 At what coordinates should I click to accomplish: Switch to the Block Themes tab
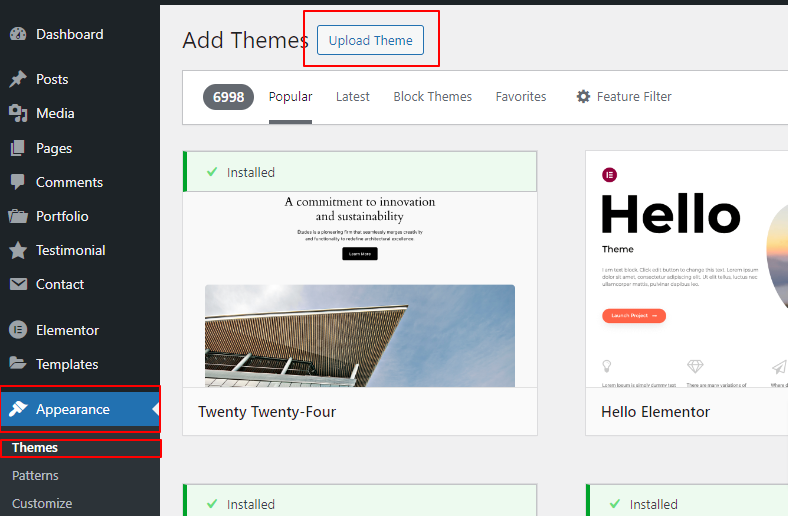click(x=432, y=97)
